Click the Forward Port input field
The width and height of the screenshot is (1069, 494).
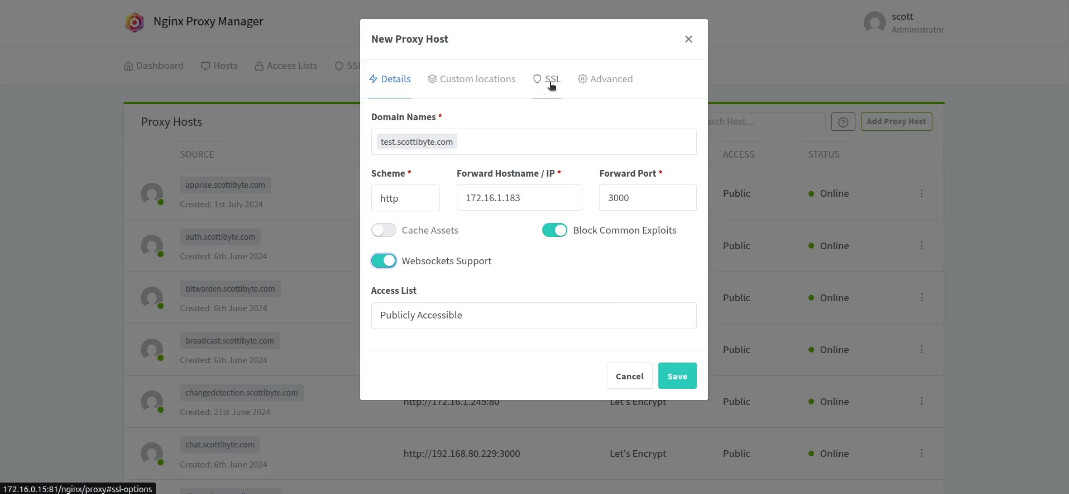click(x=647, y=198)
